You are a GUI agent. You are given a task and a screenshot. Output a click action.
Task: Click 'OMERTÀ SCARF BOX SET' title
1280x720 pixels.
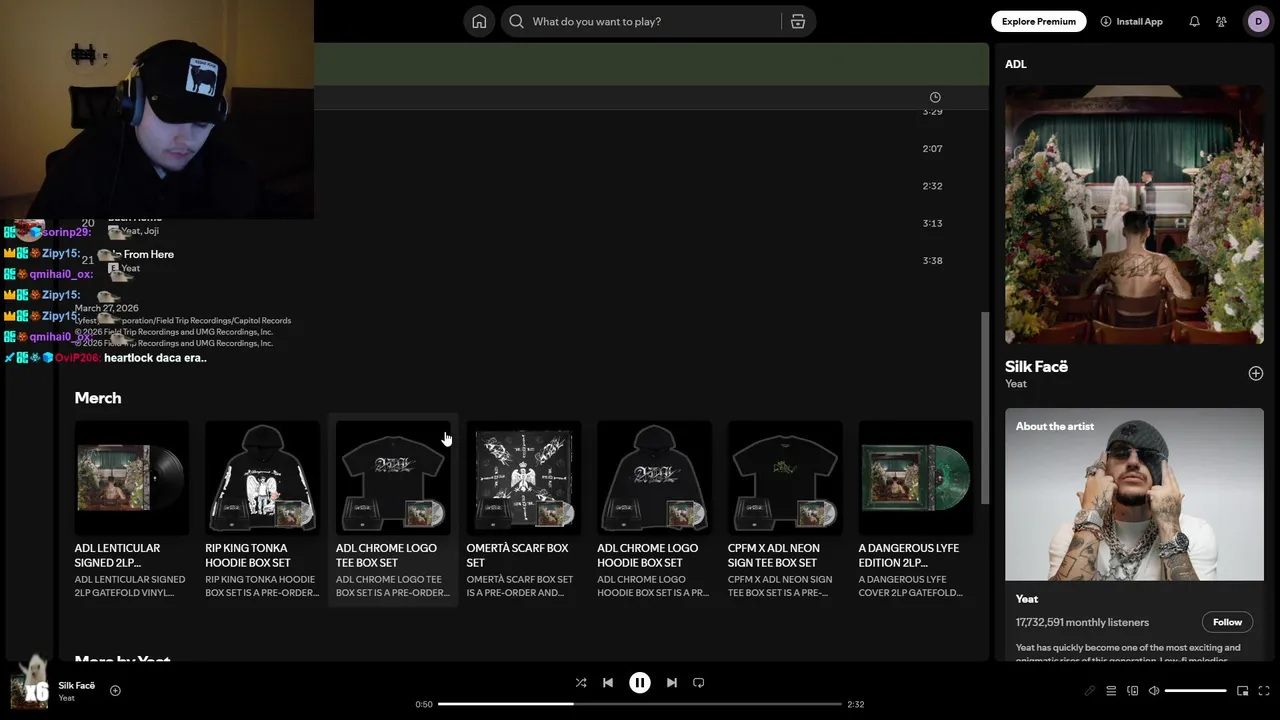pos(517,555)
